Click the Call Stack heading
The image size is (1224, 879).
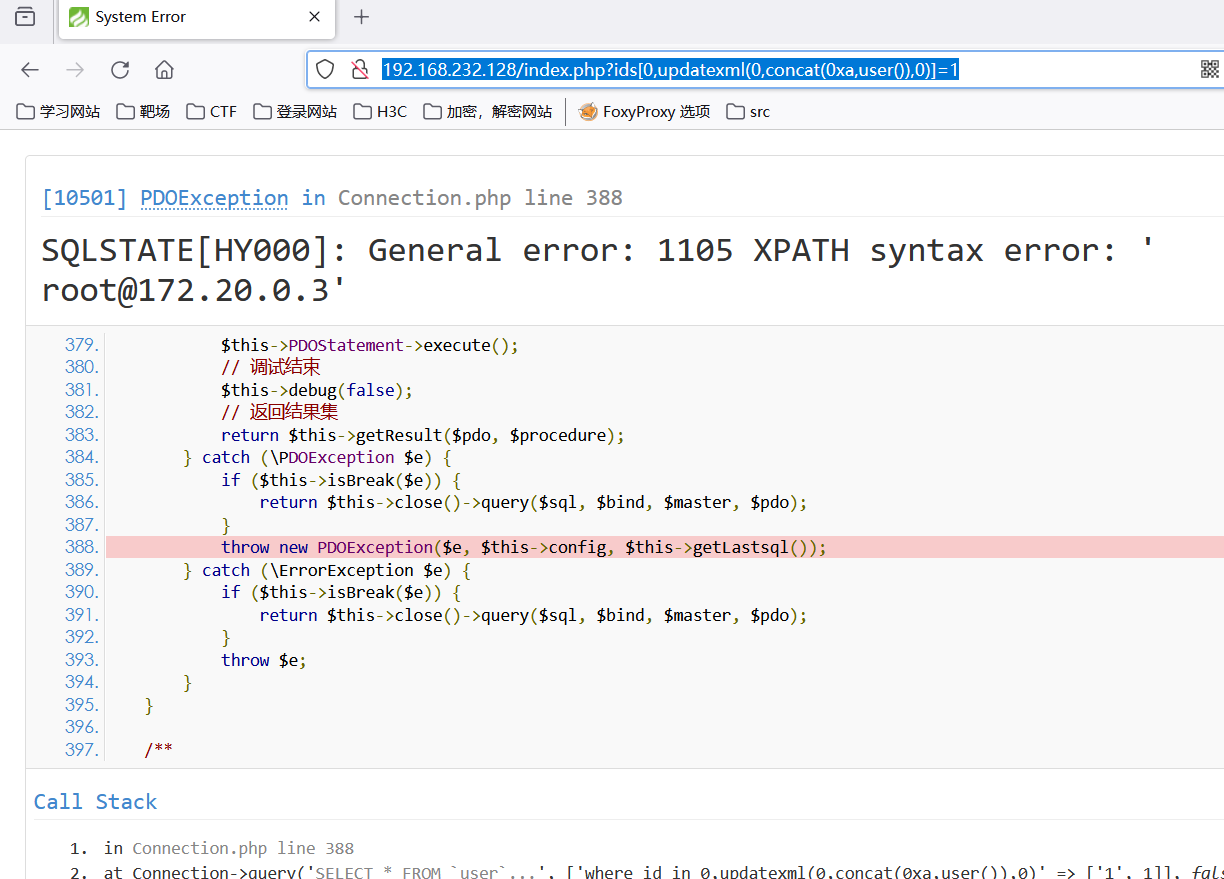[95, 802]
